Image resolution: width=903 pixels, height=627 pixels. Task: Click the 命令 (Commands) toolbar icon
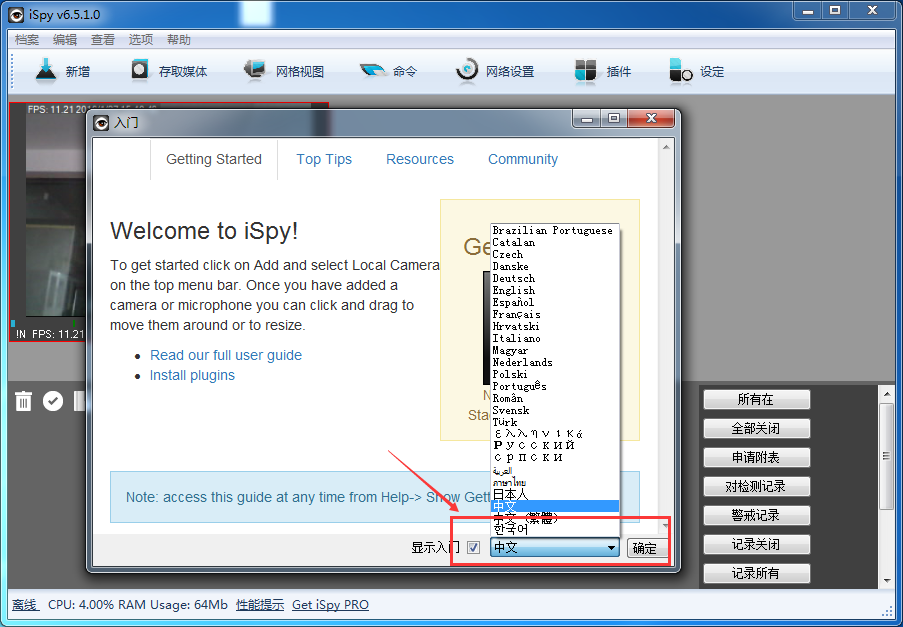(x=373, y=71)
